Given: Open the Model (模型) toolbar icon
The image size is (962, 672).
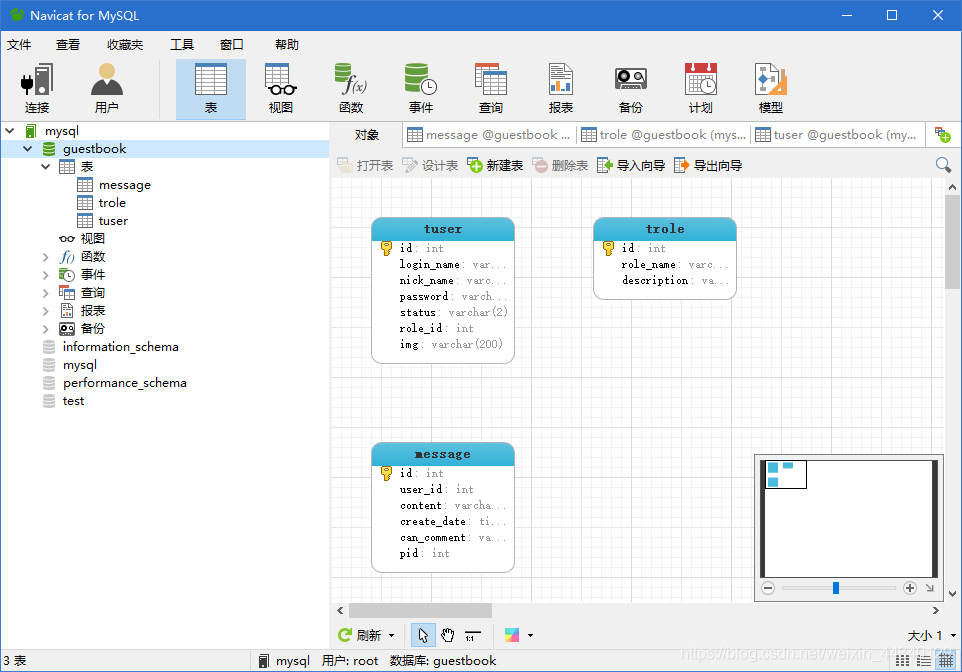Looking at the screenshot, I should (771, 88).
